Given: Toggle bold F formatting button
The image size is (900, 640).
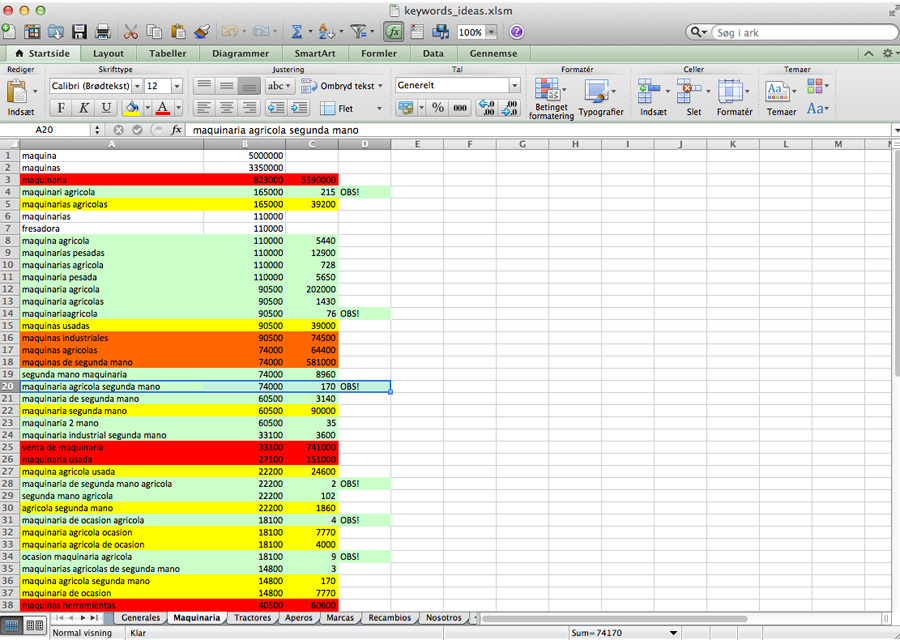Looking at the screenshot, I should click(x=61, y=108).
